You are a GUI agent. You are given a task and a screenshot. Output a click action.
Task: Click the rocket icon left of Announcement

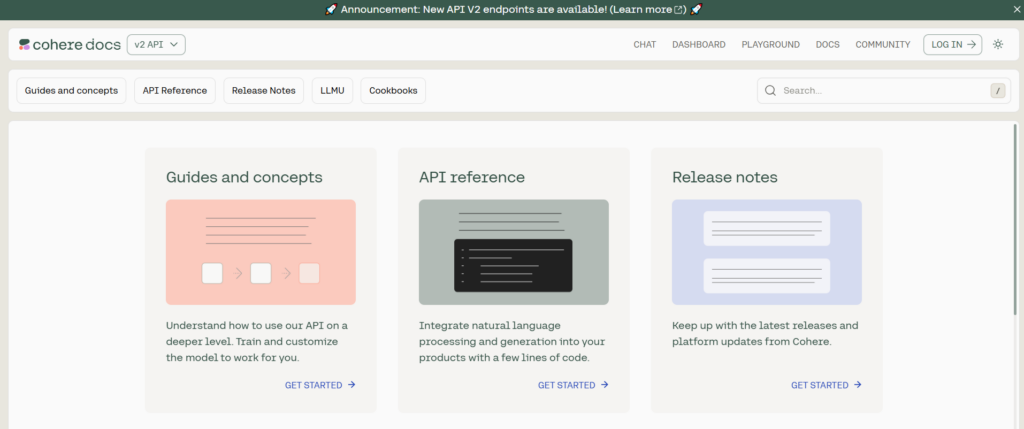pyautogui.click(x=331, y=9)
